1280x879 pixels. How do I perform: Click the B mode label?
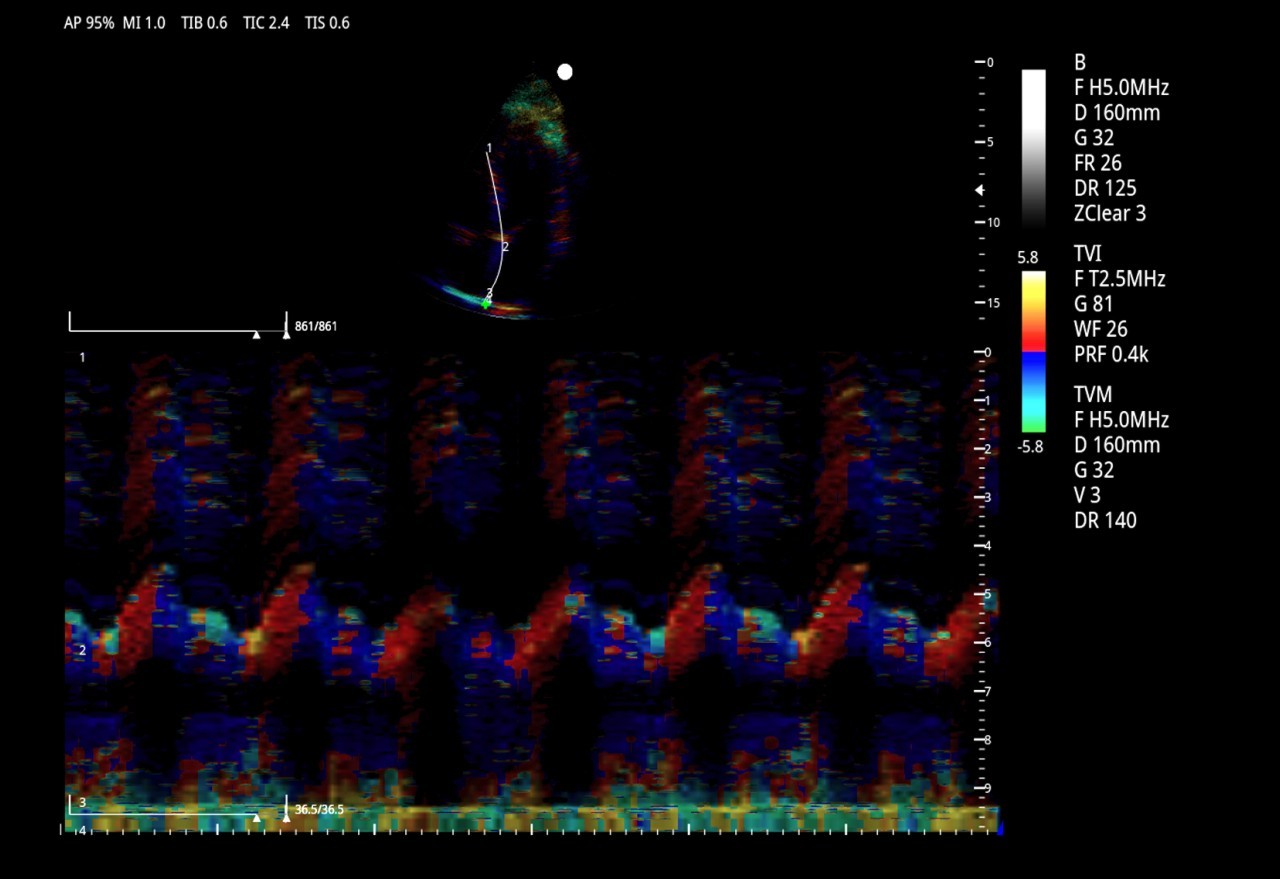pyautogui.click(x=1080, y=63)
